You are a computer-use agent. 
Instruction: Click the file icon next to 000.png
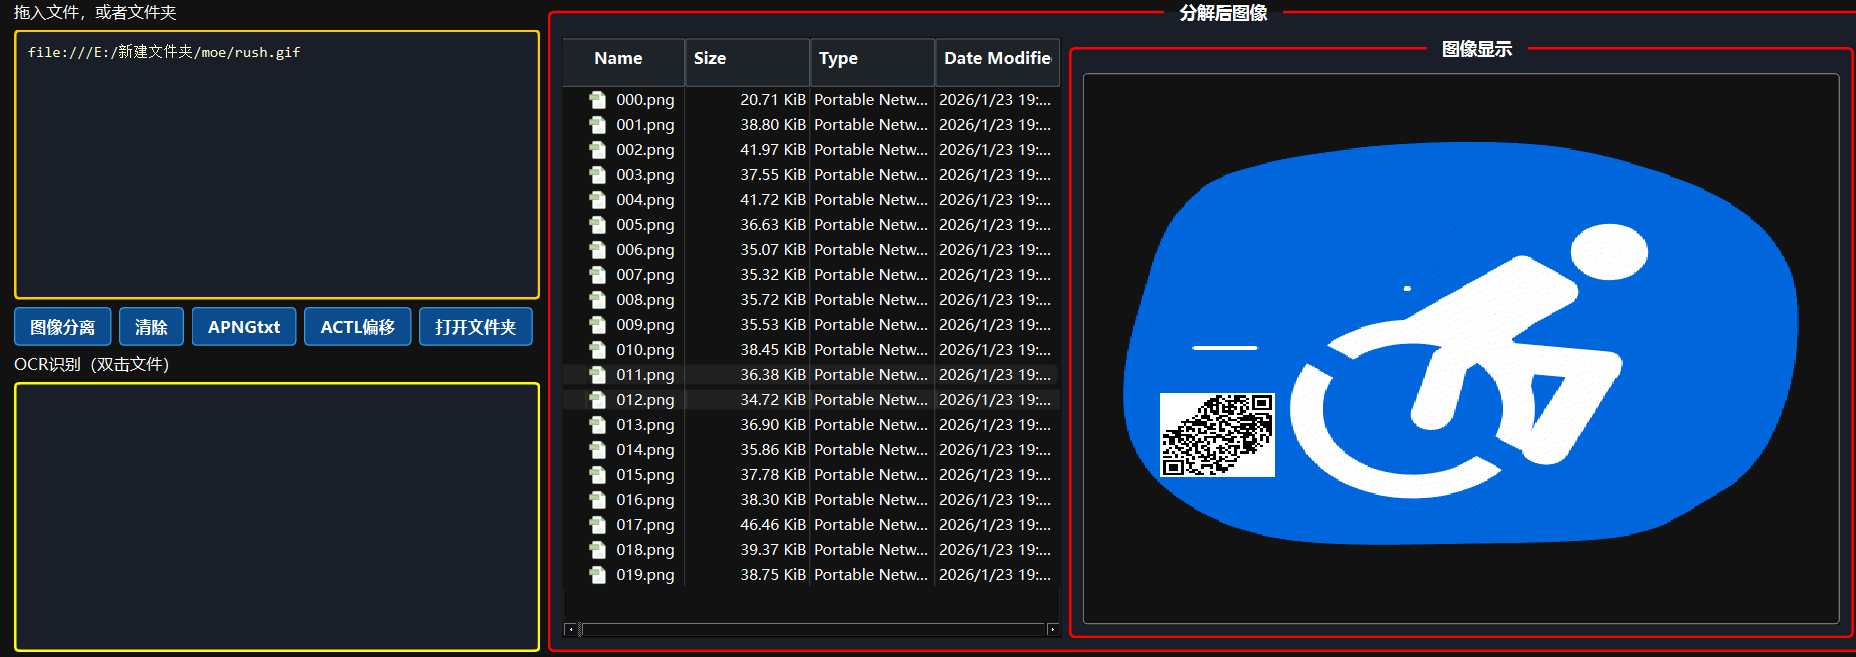597,100
